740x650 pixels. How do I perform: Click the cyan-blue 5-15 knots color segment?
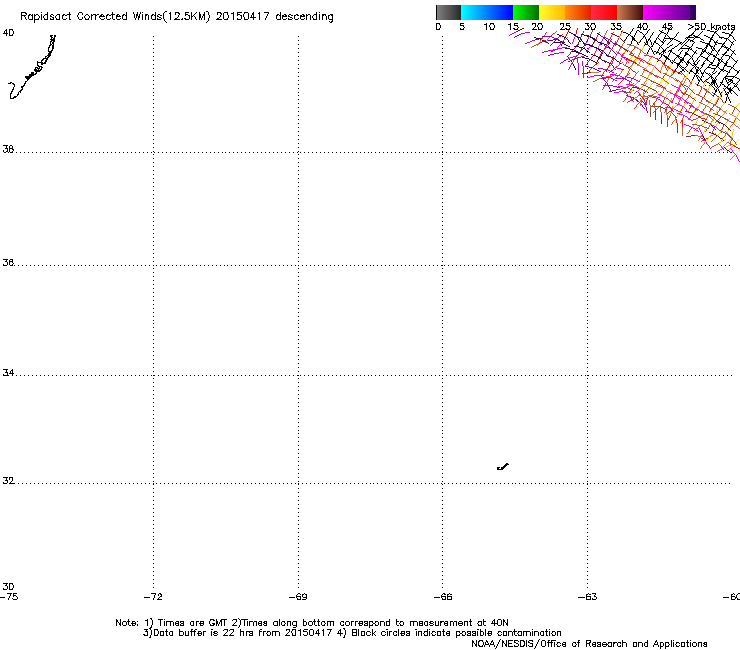(x=487, y=12)
